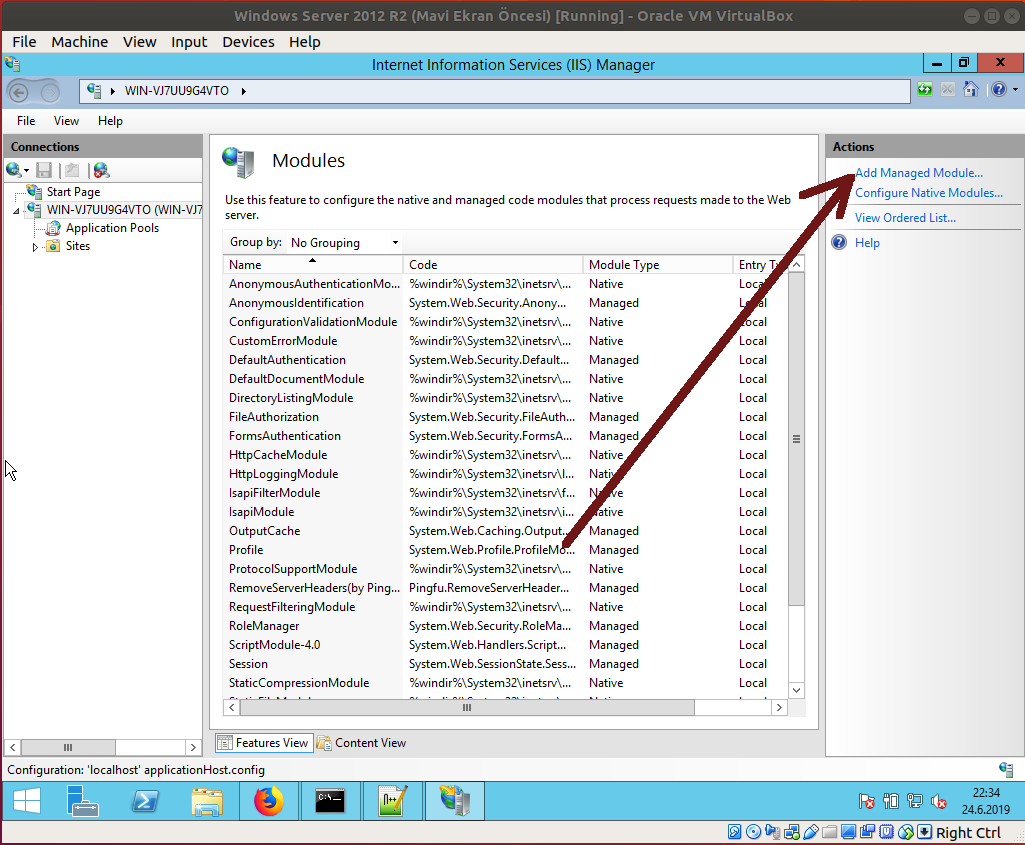Open VirtualBox Machine menu
The width and height of the screenshot is (1025, 845).
(x=80, y=42)
